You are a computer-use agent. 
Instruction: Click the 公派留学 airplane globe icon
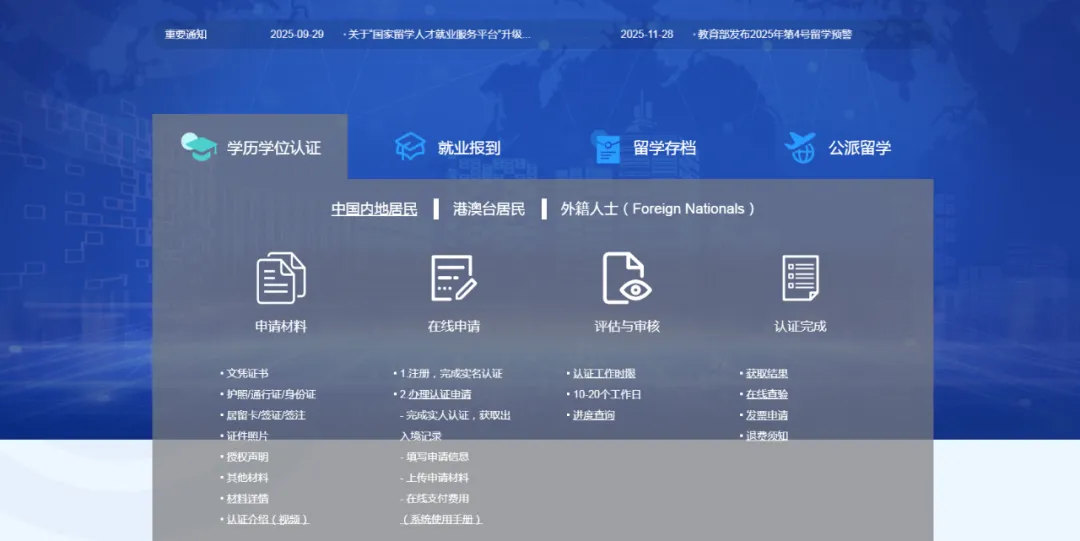tap(800, 147)
